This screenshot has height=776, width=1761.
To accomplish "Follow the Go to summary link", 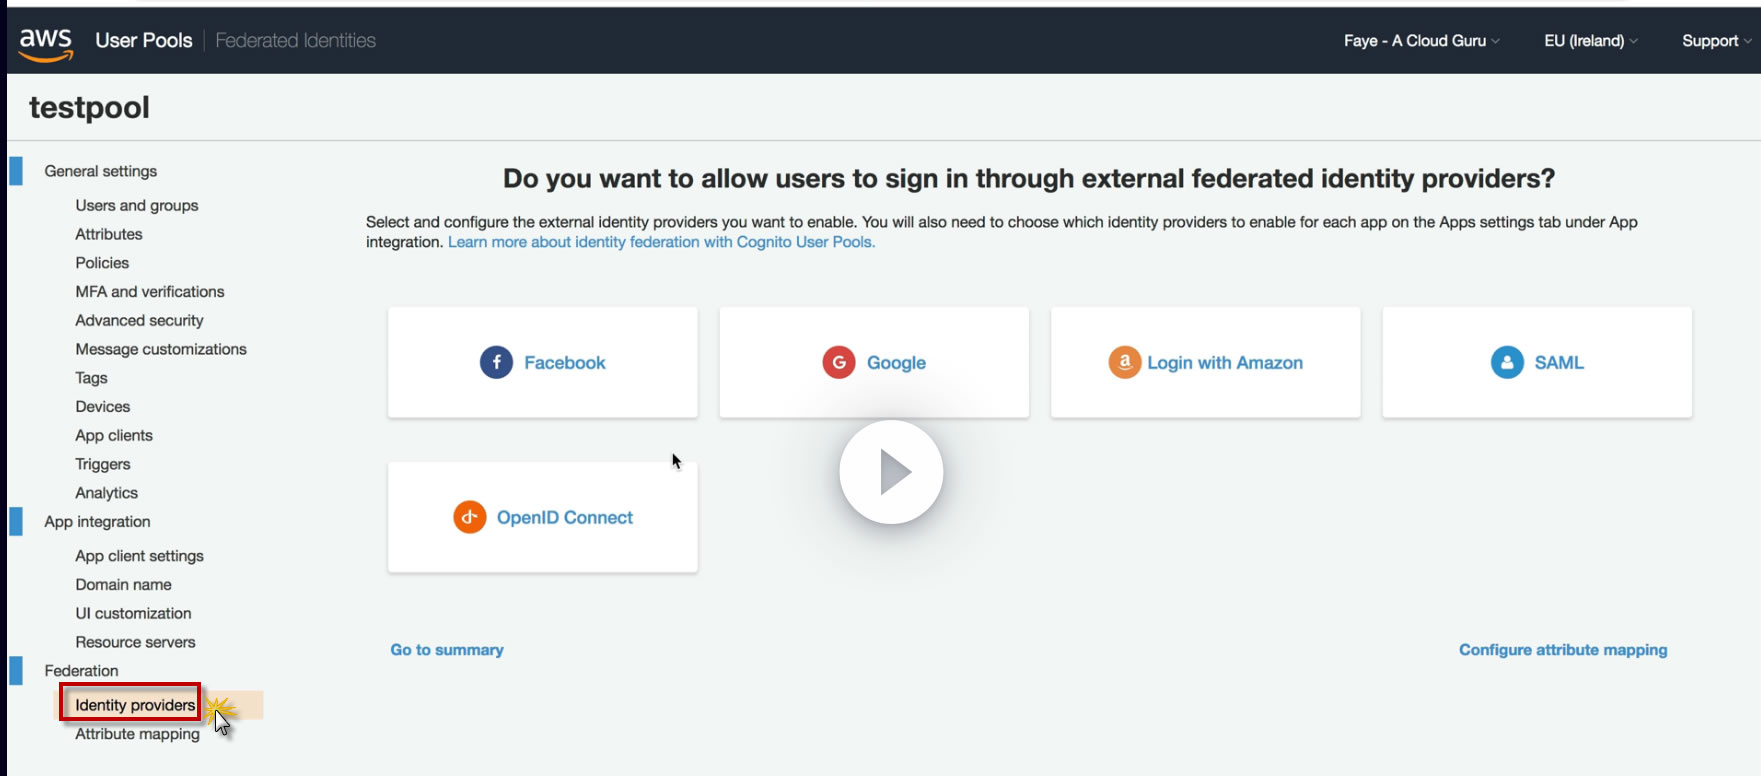I will click(447, 650).
